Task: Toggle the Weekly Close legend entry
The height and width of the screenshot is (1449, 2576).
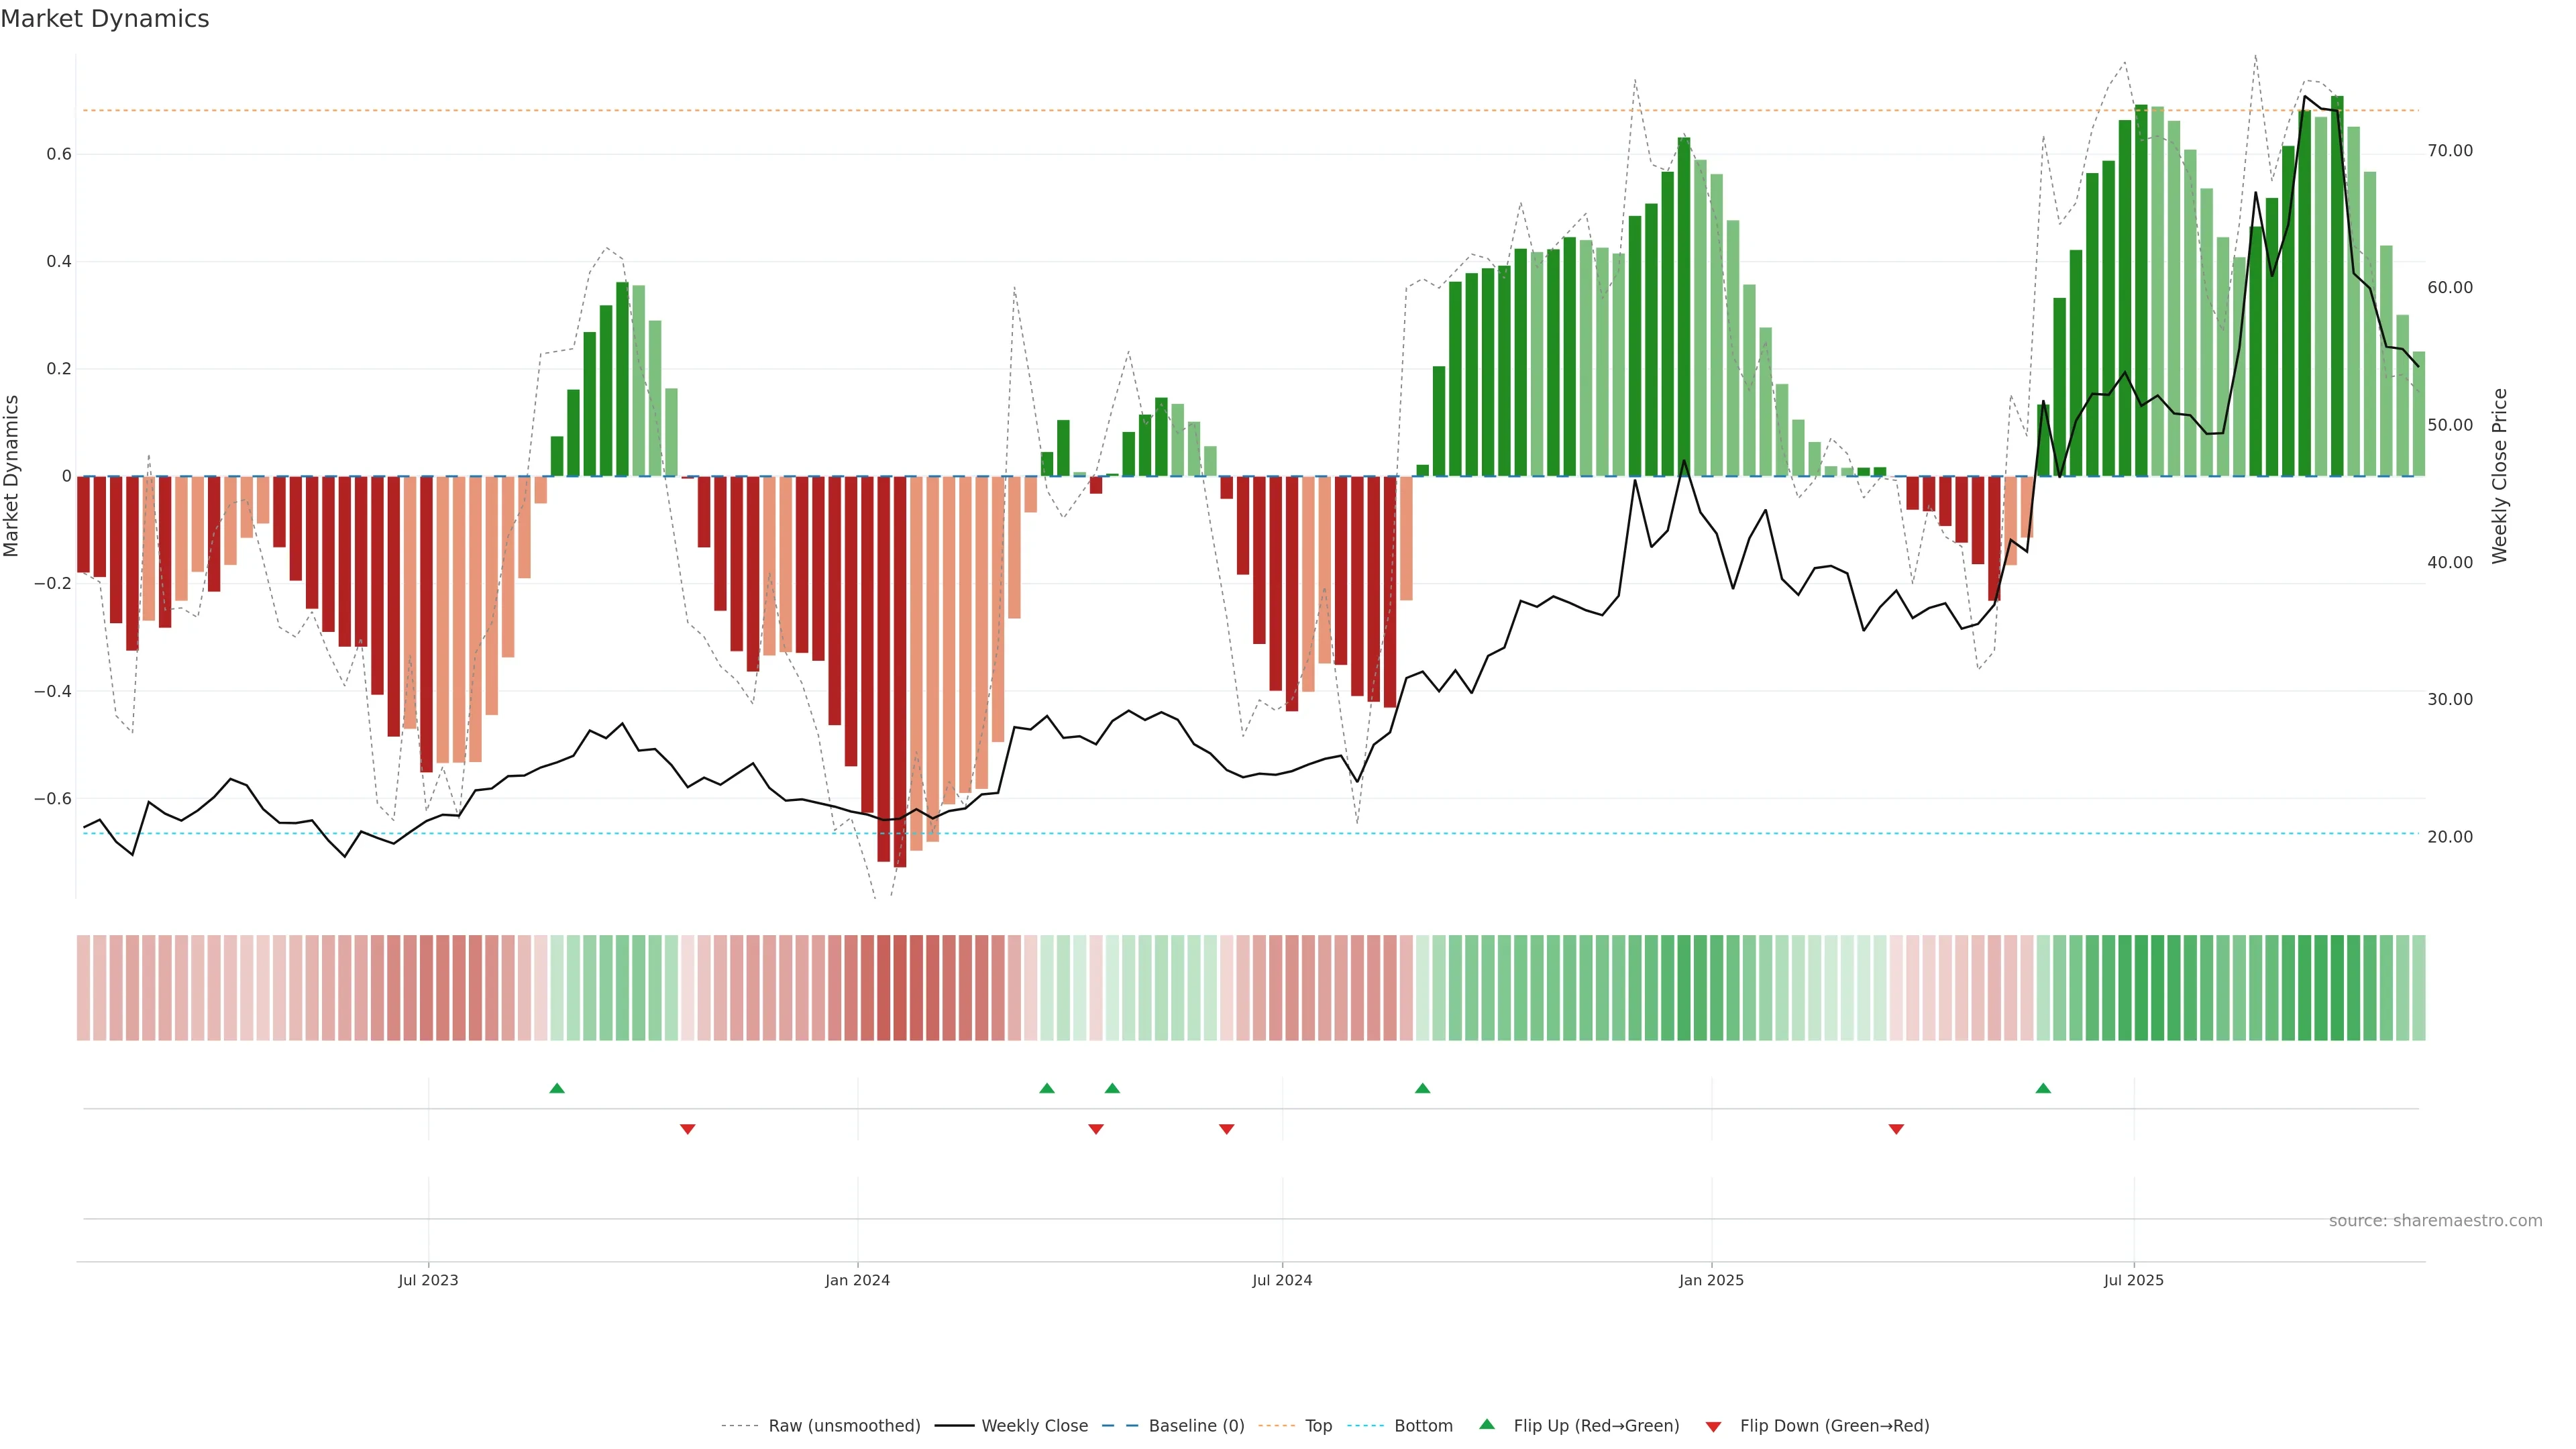Action: click(x=1034, y=1426)
